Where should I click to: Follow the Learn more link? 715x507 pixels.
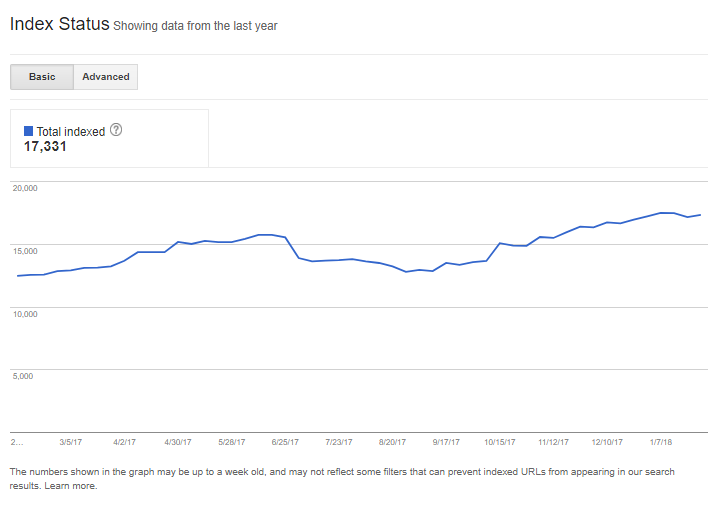(71, 486)
